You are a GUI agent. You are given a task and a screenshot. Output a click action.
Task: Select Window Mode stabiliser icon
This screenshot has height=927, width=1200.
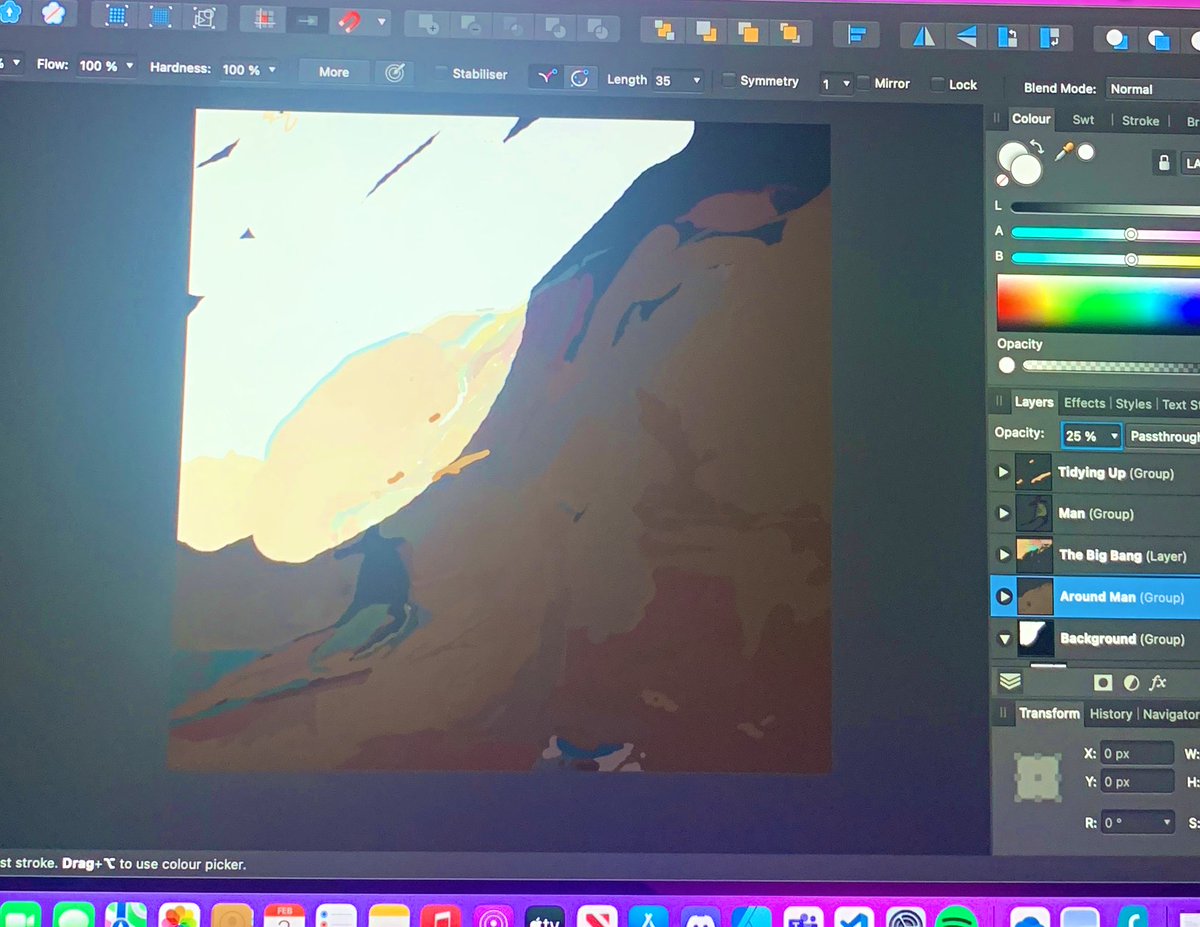(x=580, y=78)
